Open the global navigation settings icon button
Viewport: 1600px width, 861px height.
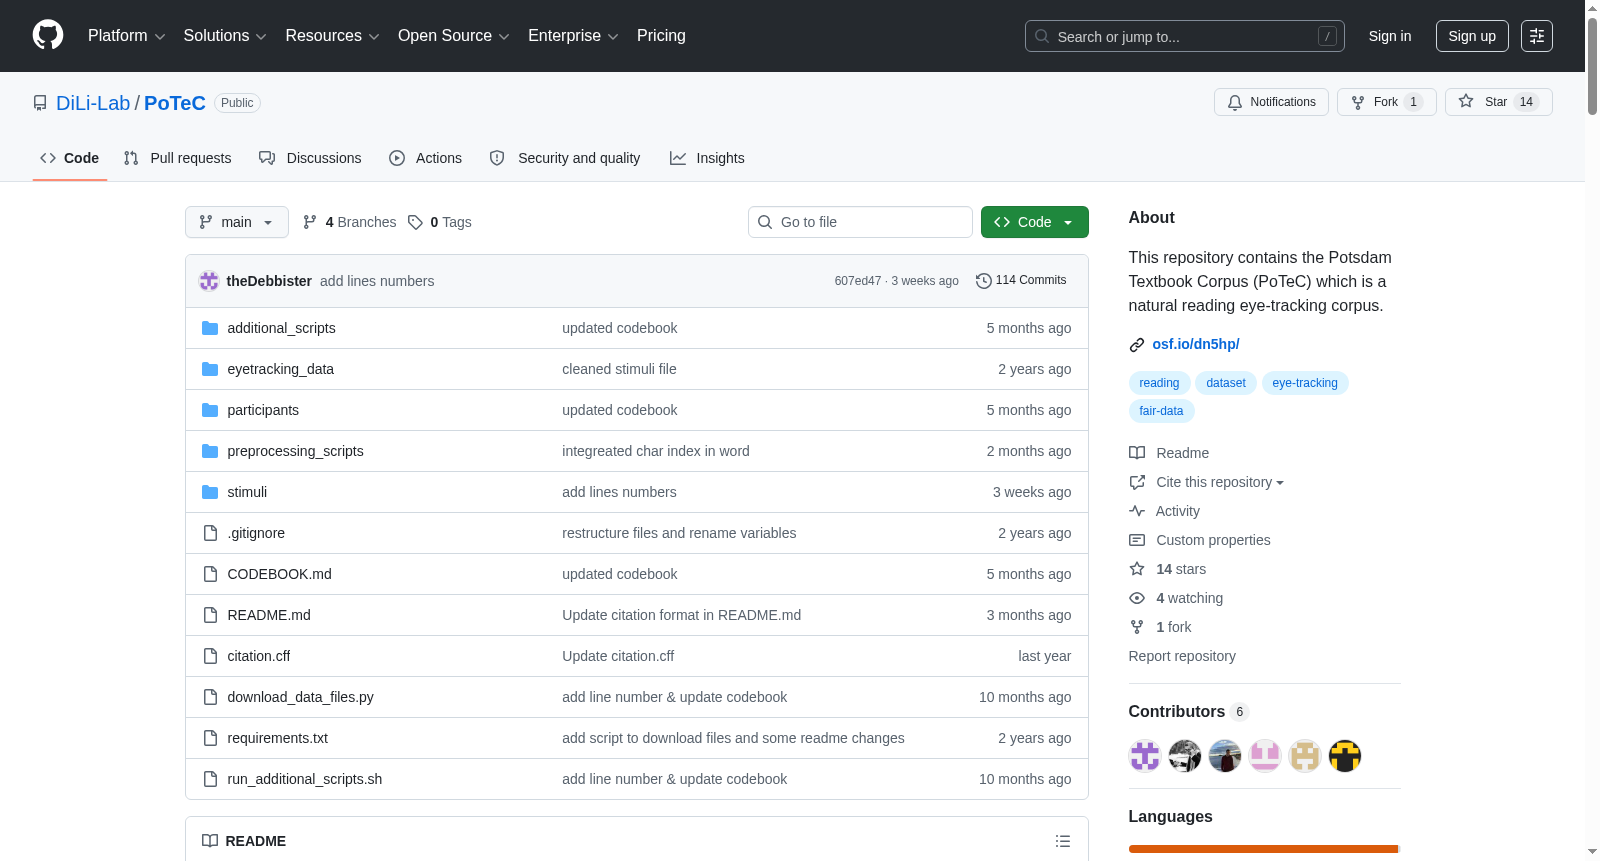[1537, 36]
